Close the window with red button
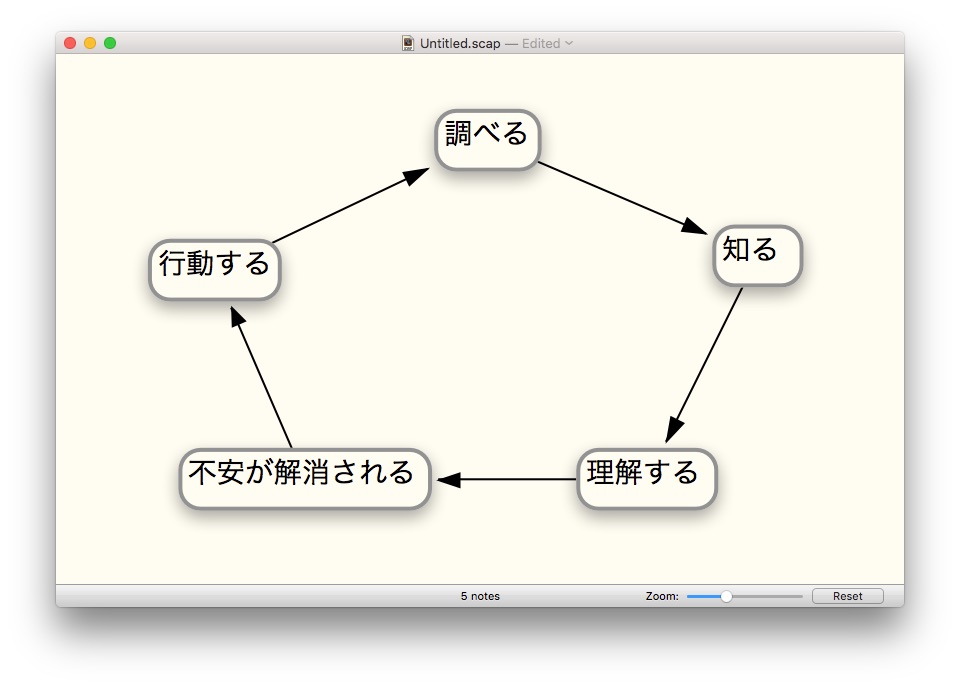Viewport: 960px width, 687px height. (x=70, y=43)
